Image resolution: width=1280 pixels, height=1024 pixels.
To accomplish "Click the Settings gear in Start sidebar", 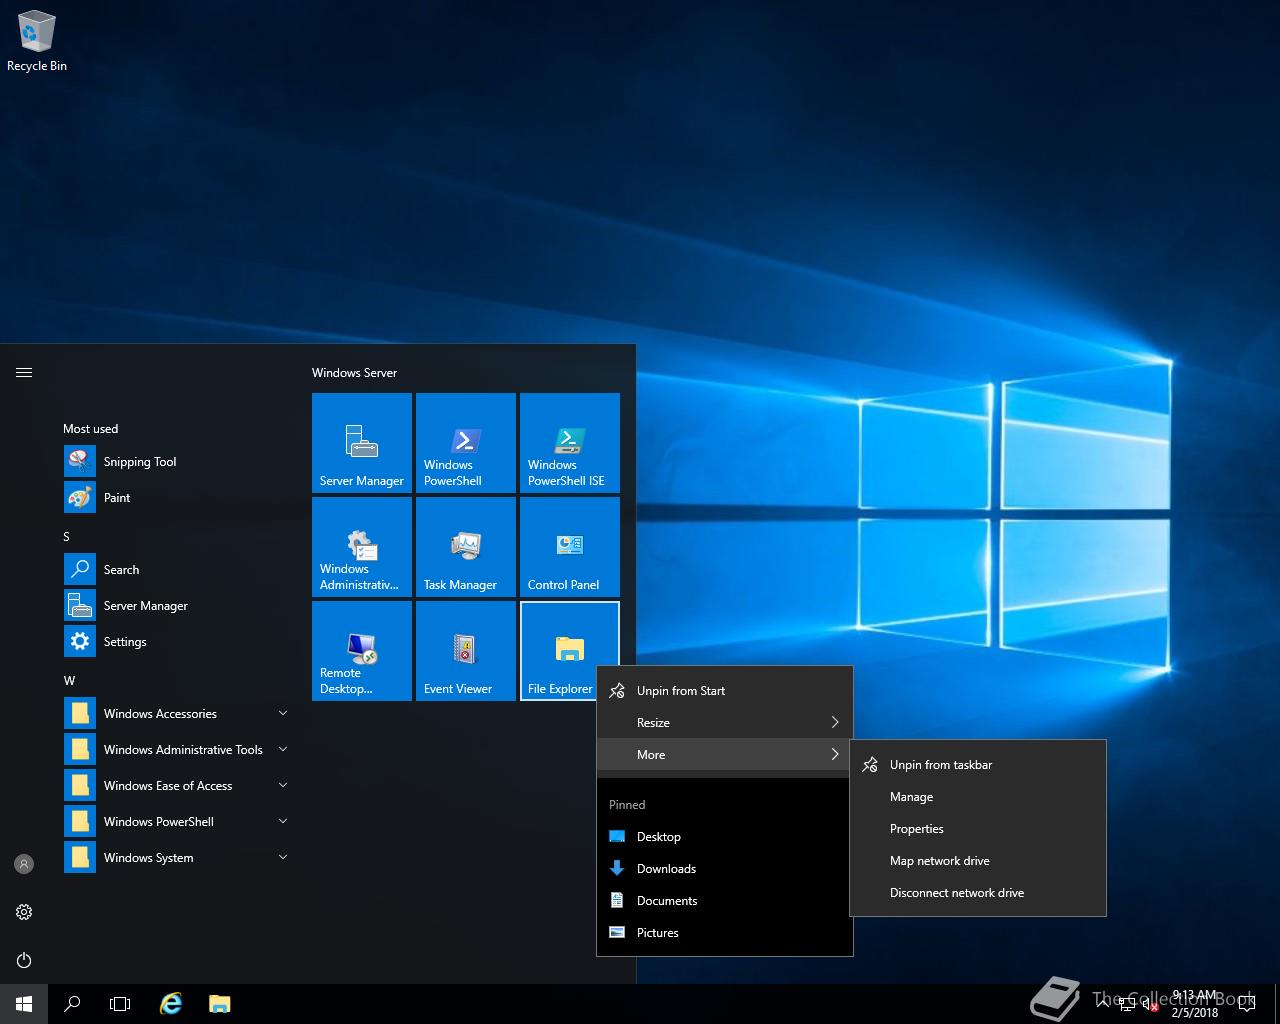I will 24,912.
